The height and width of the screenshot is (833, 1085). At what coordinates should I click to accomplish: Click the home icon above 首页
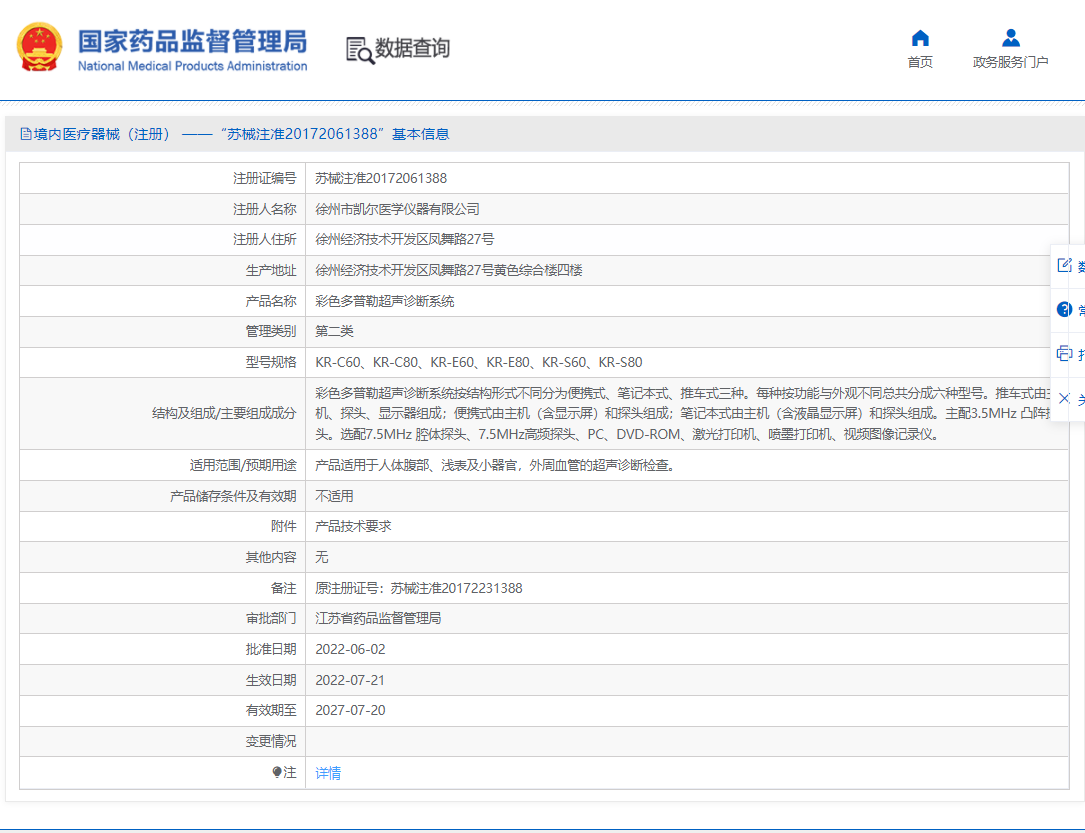[919, 38]
